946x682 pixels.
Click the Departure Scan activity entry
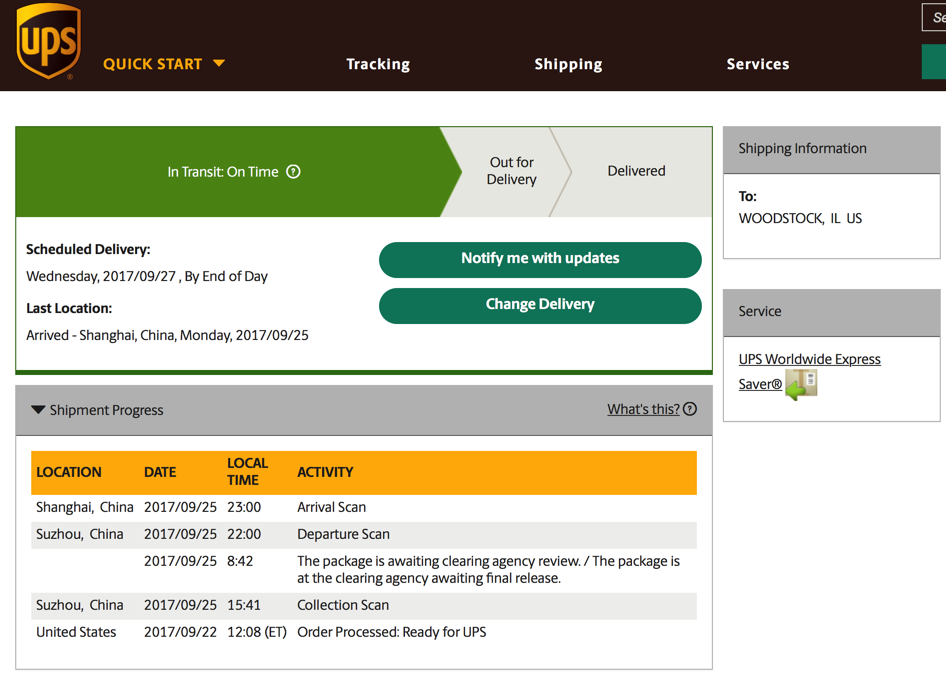[x=343, y=534]
